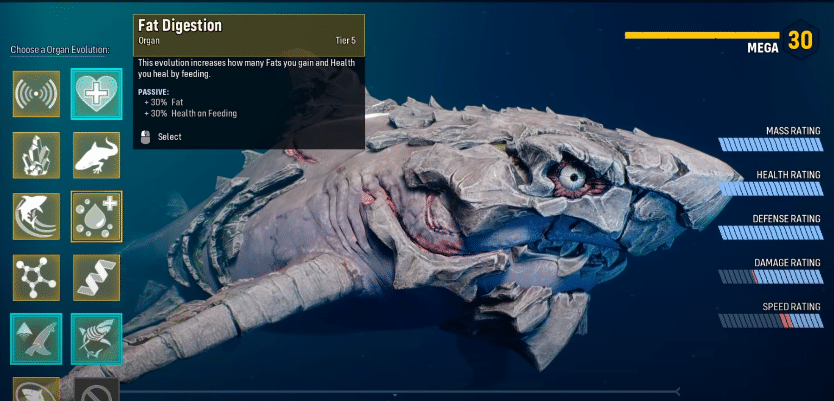Click the Mass Rating bar
This screenshot has height=401, width=834.
(771, 145)
